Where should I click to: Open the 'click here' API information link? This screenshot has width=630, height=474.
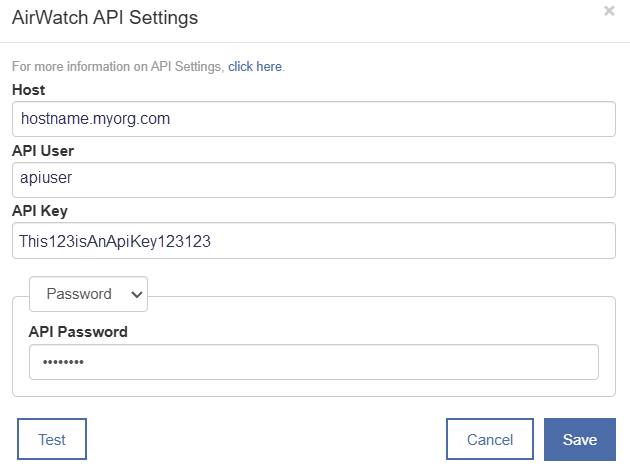(x=255, y=66)
